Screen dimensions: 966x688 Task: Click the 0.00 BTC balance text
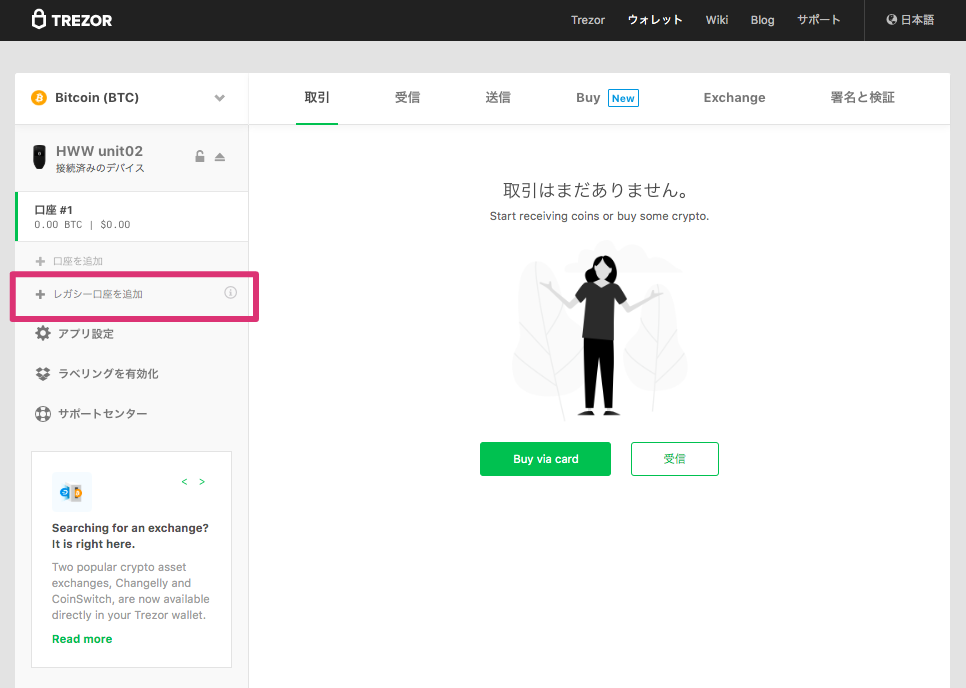click(x=58, y=225)
